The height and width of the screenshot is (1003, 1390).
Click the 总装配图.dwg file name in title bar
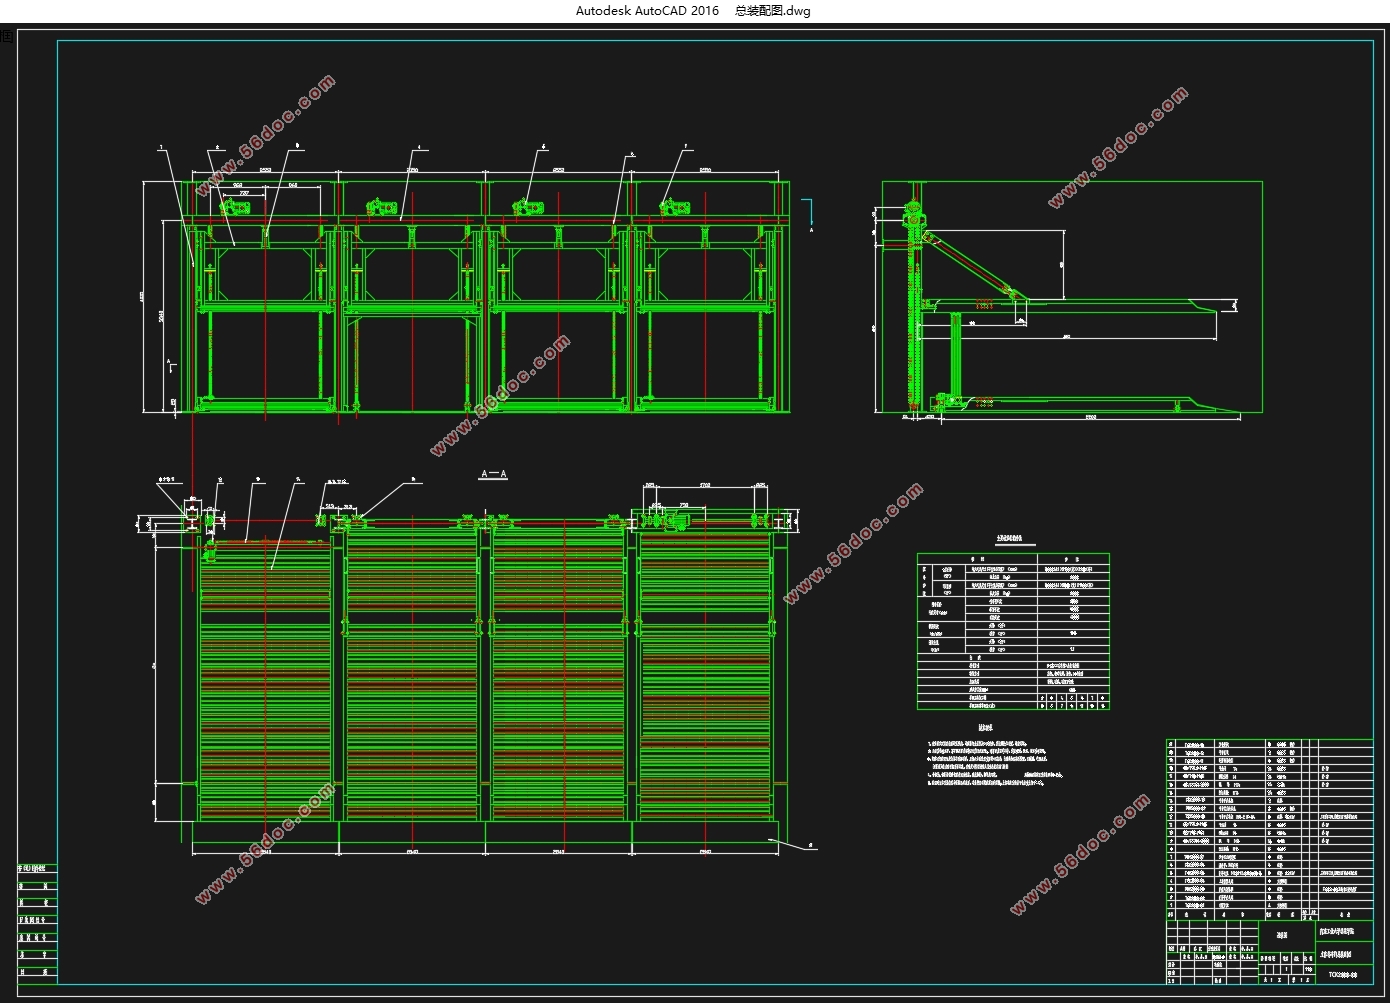(x=772, y=11)
